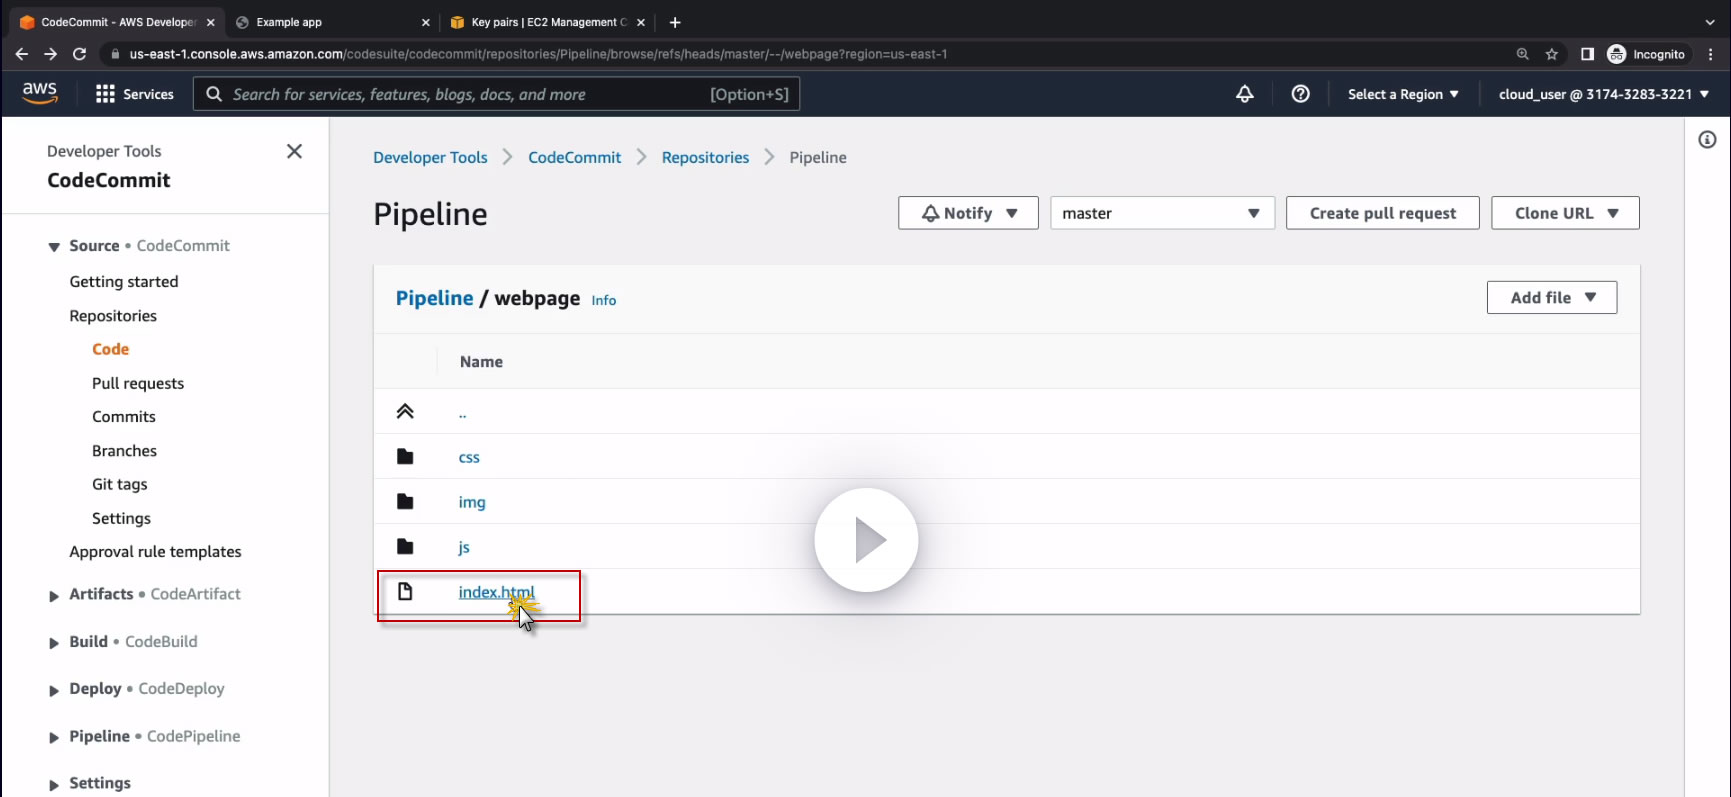Open the Clone URL dropdown
1731x797 pixels.
(1565, 213)
